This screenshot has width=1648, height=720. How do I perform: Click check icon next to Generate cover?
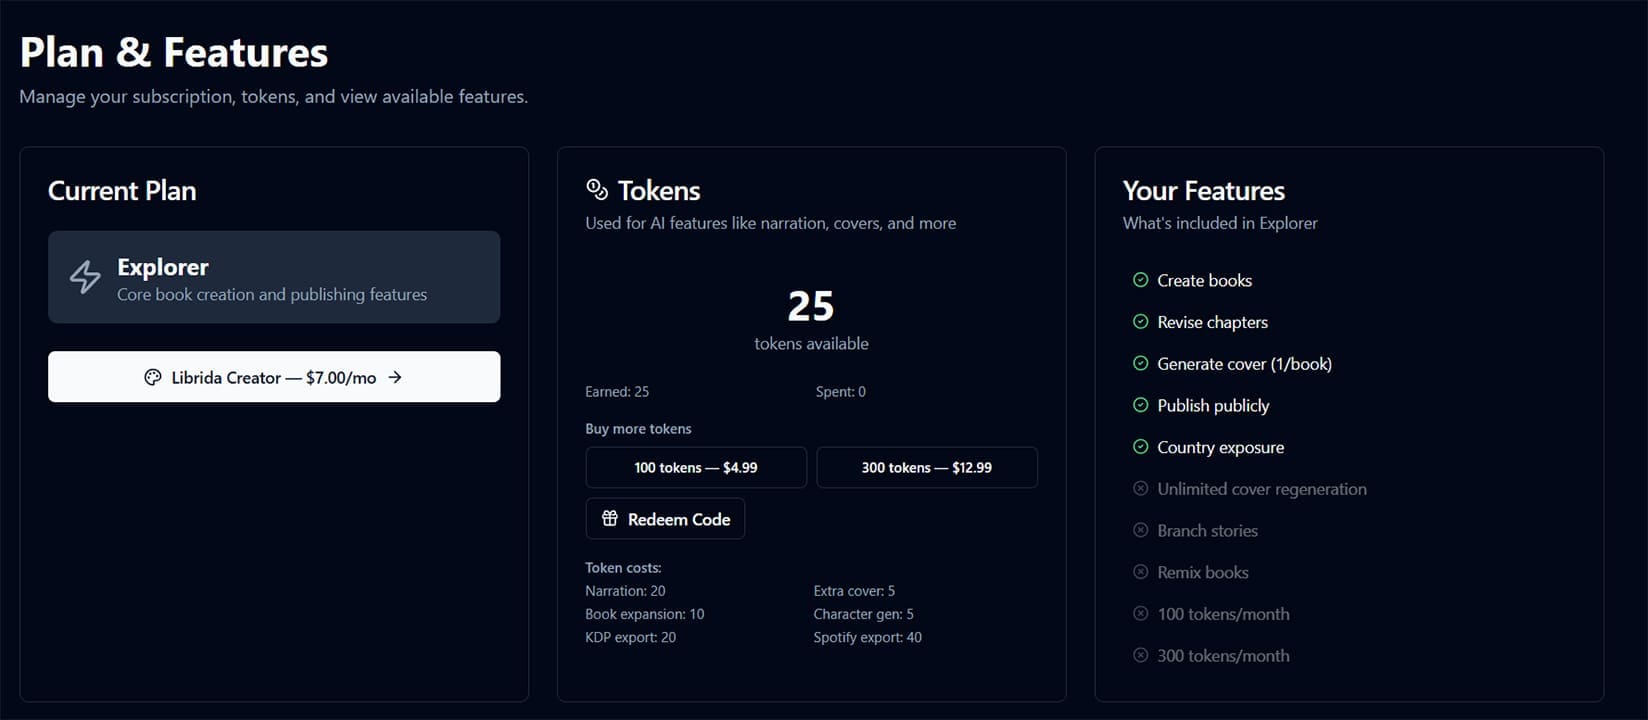[x=1140, y=364]
